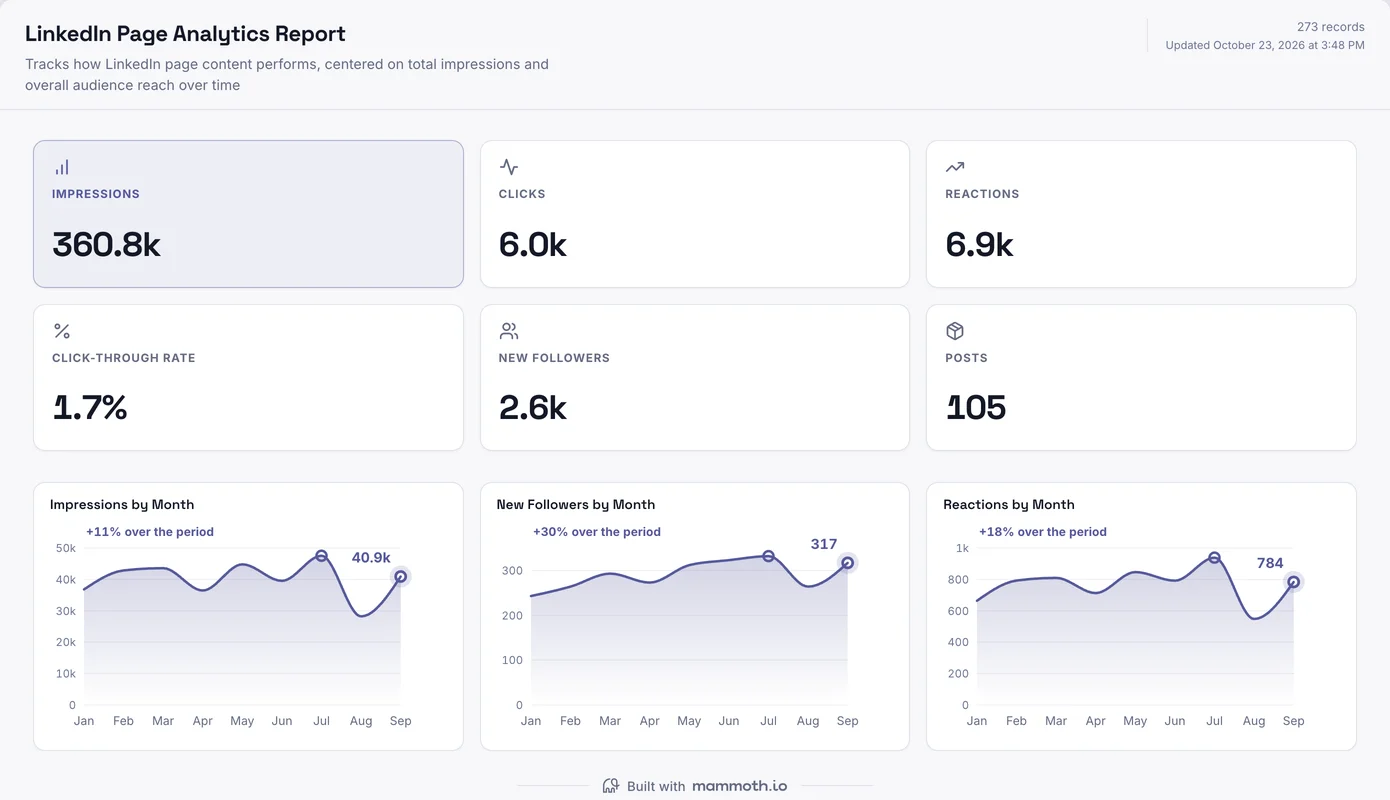Screen dimensions: 1390x800
Task: Click the trending arrow icon on Reactions card
Action: tap(955, 167)
